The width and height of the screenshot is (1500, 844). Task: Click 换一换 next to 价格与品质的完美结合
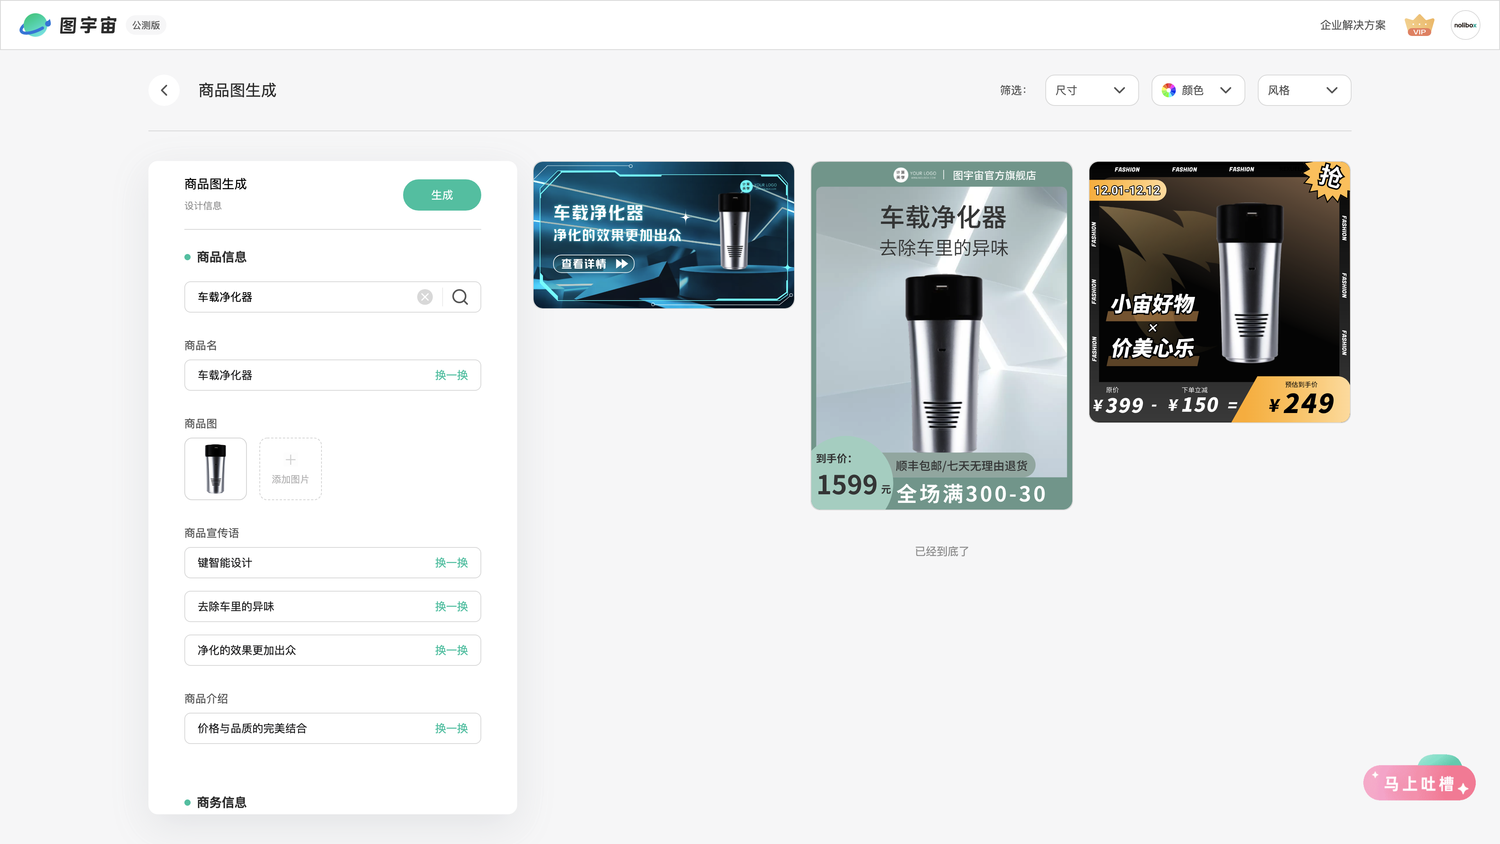pos(451,729)
